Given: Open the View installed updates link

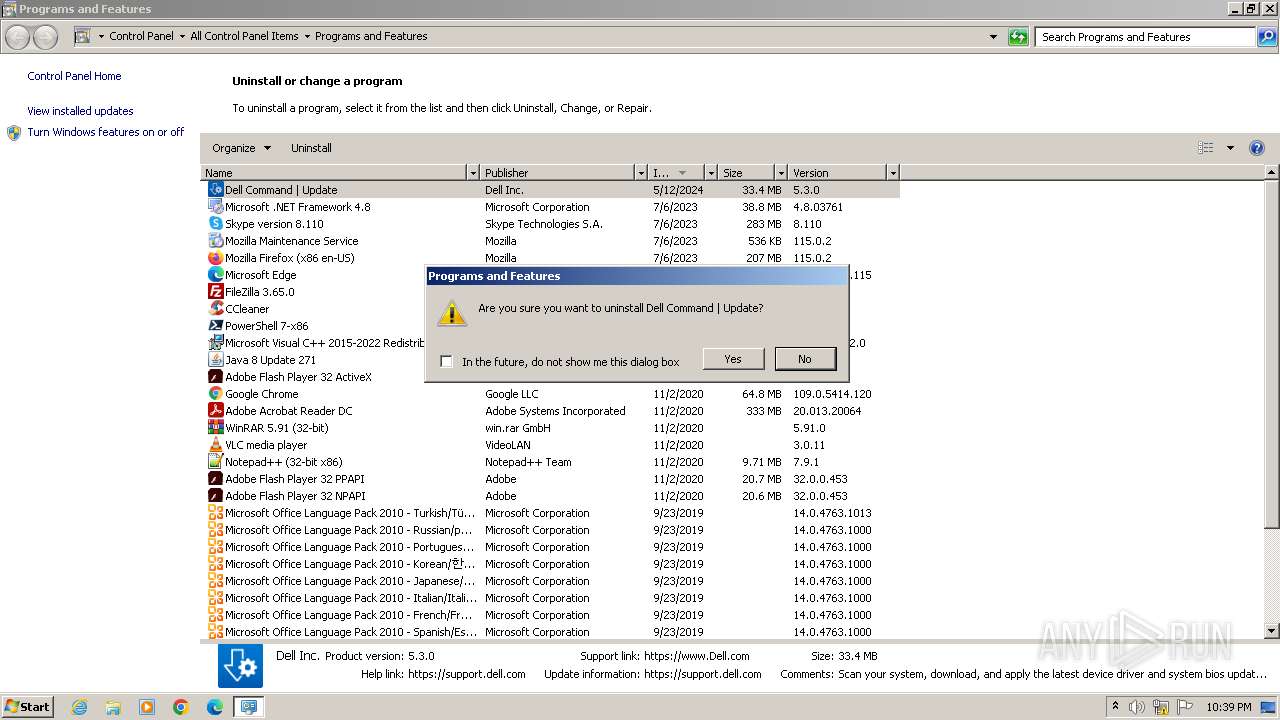Looking at the screenshot, I should (x=80, y=111).
